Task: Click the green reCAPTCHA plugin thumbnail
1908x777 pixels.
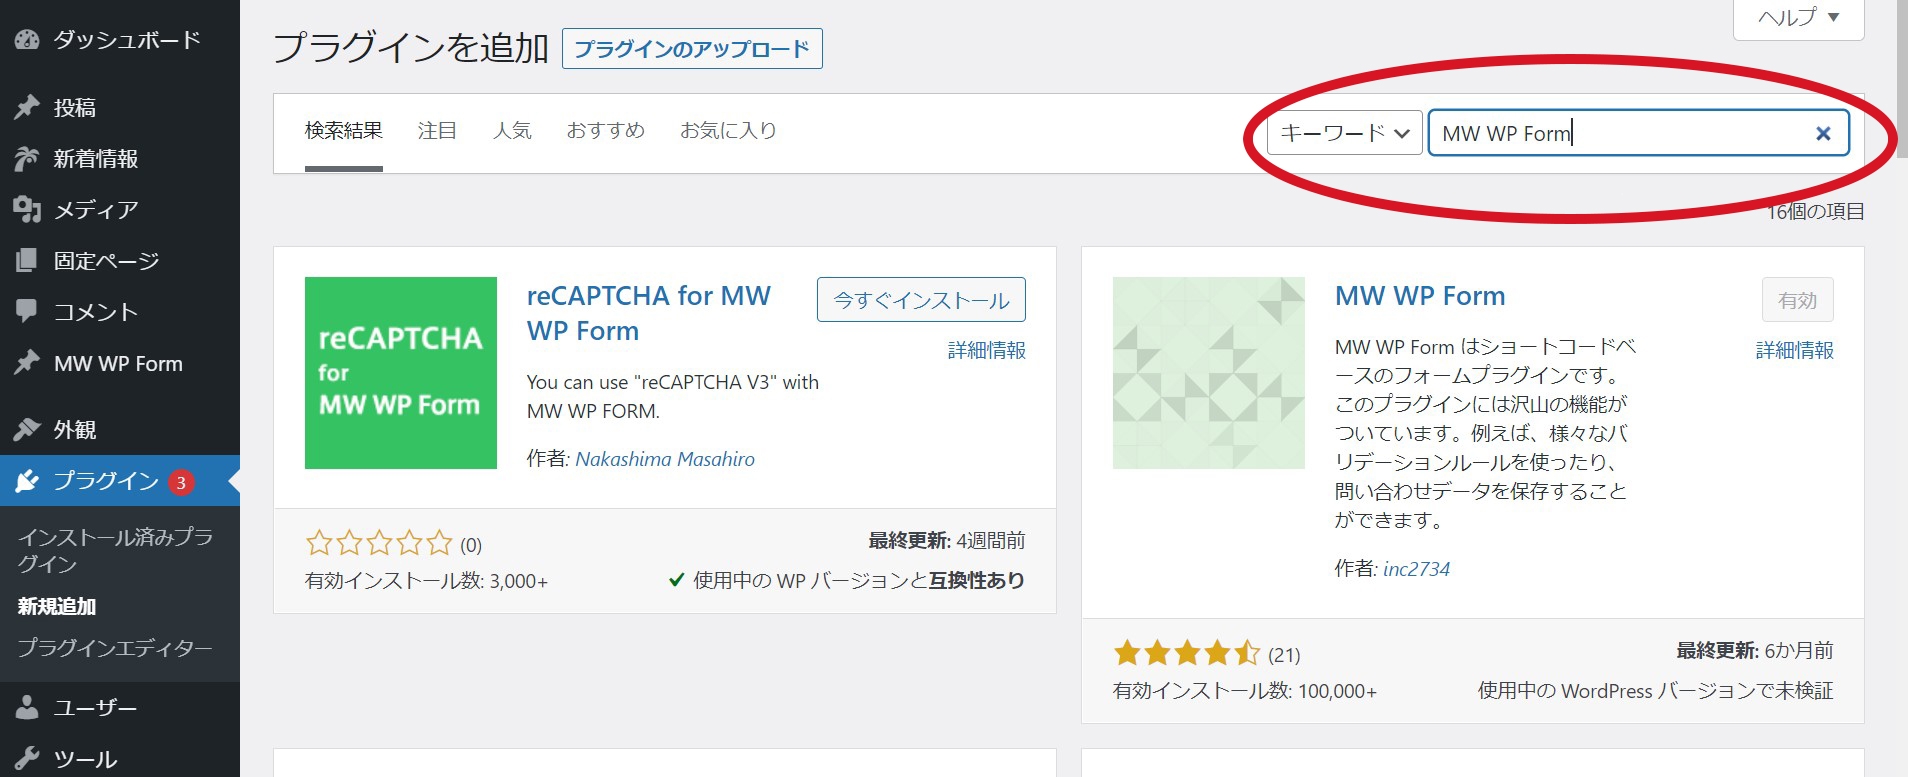Action: point(401,373)
